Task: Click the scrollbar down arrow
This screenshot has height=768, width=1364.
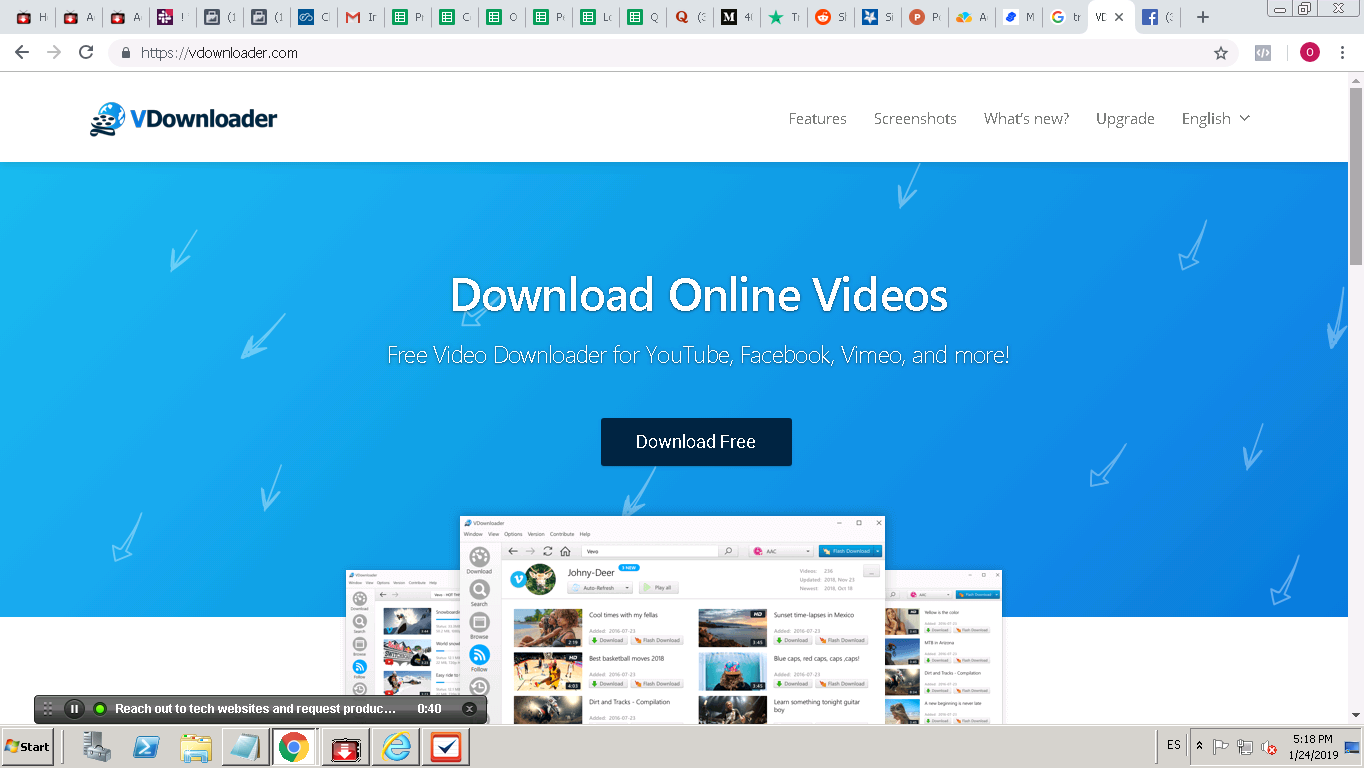Action: [1356, 715]
